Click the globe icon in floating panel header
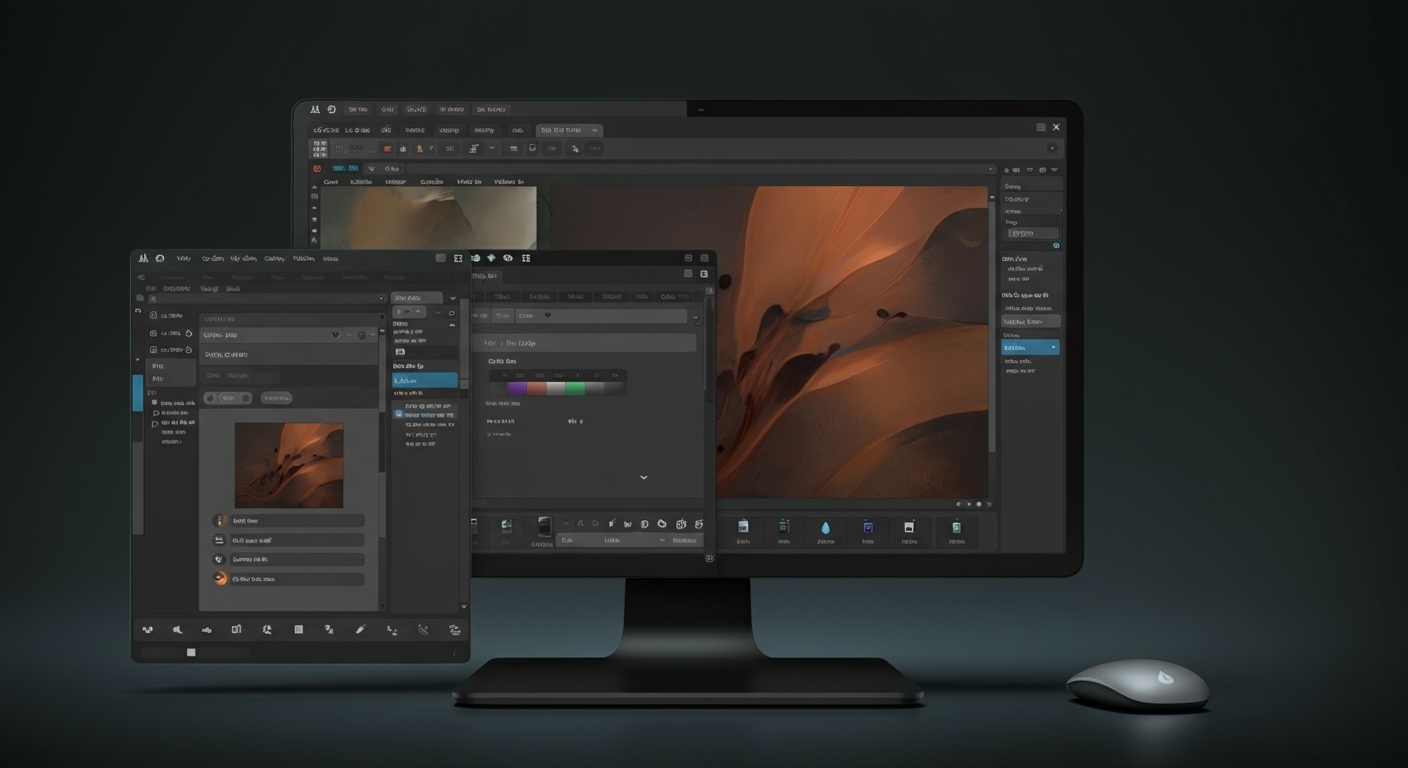Image resolution: width=1408 pixels, height=768 pixels. pos(507,257)
